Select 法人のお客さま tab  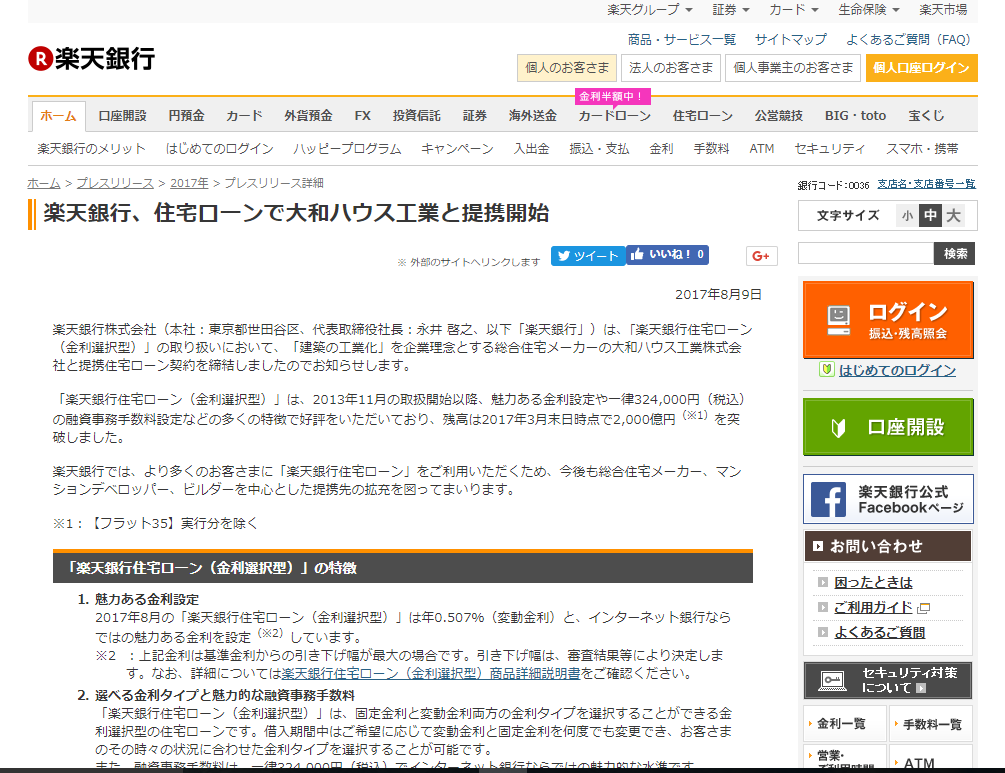[x=671, y=68]
